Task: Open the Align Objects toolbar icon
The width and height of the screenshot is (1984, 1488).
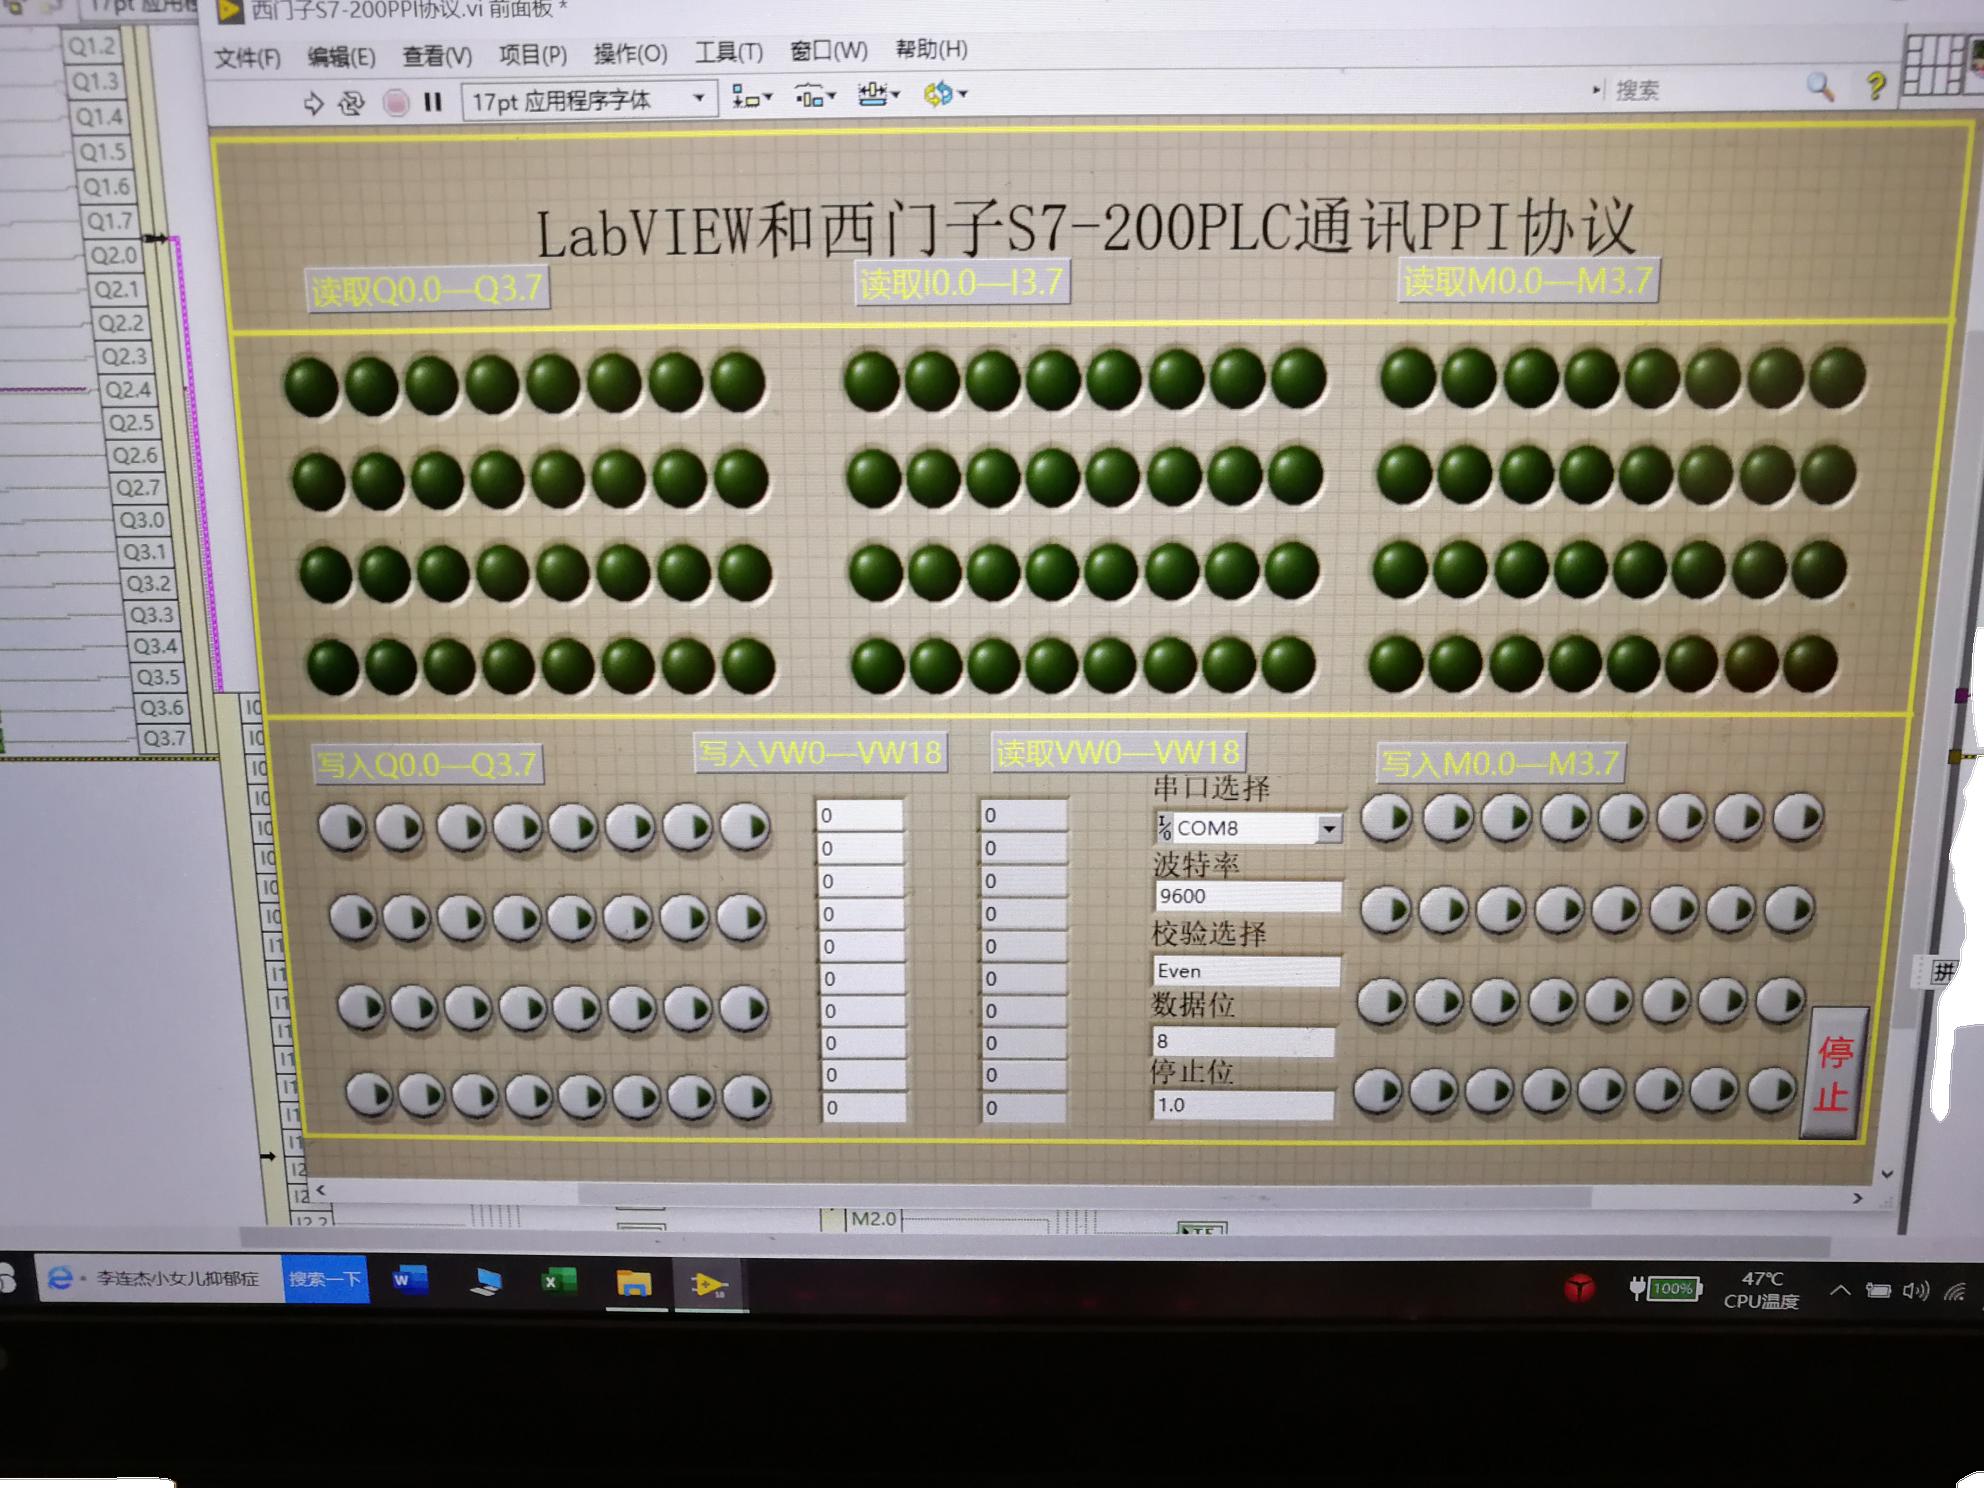Action: pyautogui.click(x=747, y=97)
